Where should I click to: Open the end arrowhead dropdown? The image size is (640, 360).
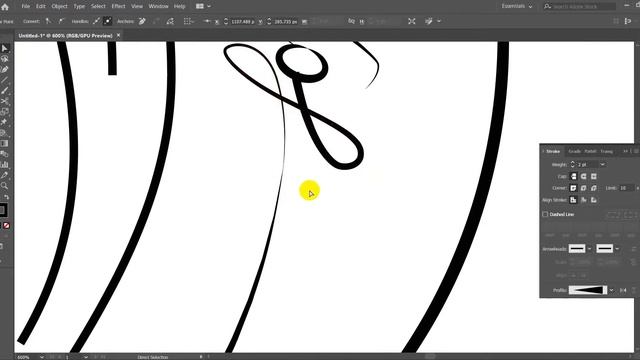click(x=617, y=249)
